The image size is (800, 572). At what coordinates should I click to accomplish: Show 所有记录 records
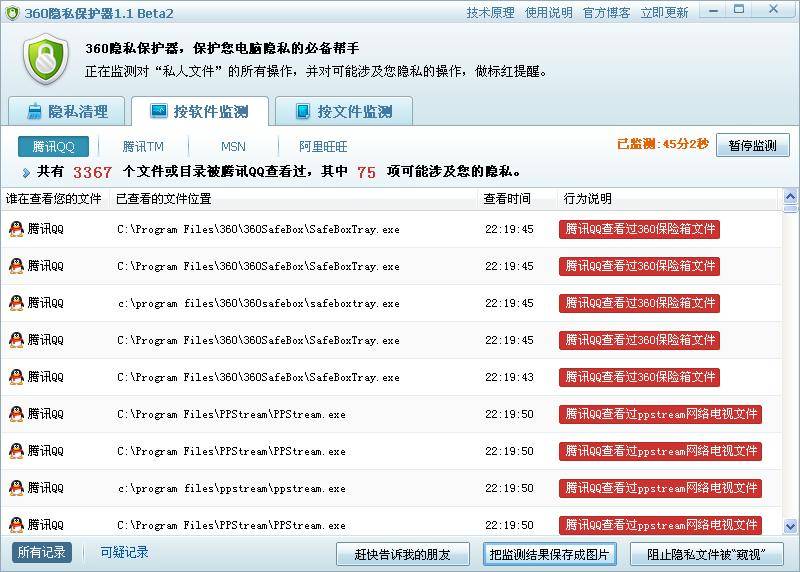(42, 552)
